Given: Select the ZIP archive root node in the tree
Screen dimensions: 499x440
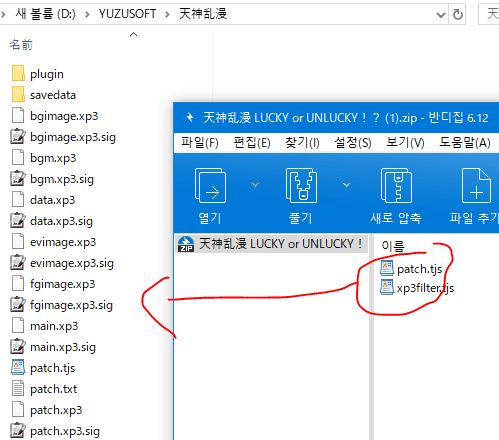Looking at the screenshot, I should tap(272, 244).
